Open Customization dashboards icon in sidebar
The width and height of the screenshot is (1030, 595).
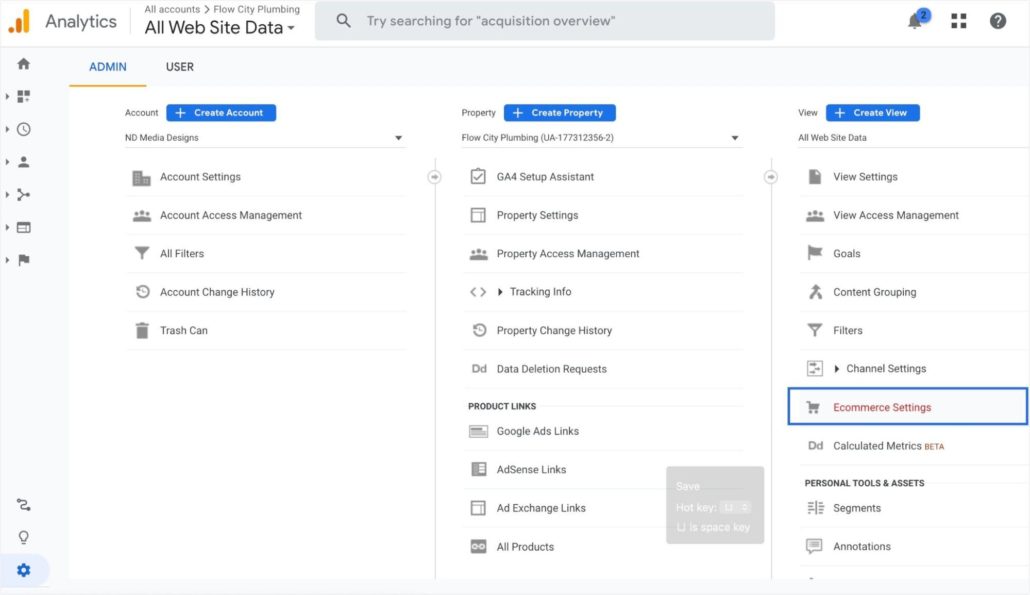coord(24,97)
